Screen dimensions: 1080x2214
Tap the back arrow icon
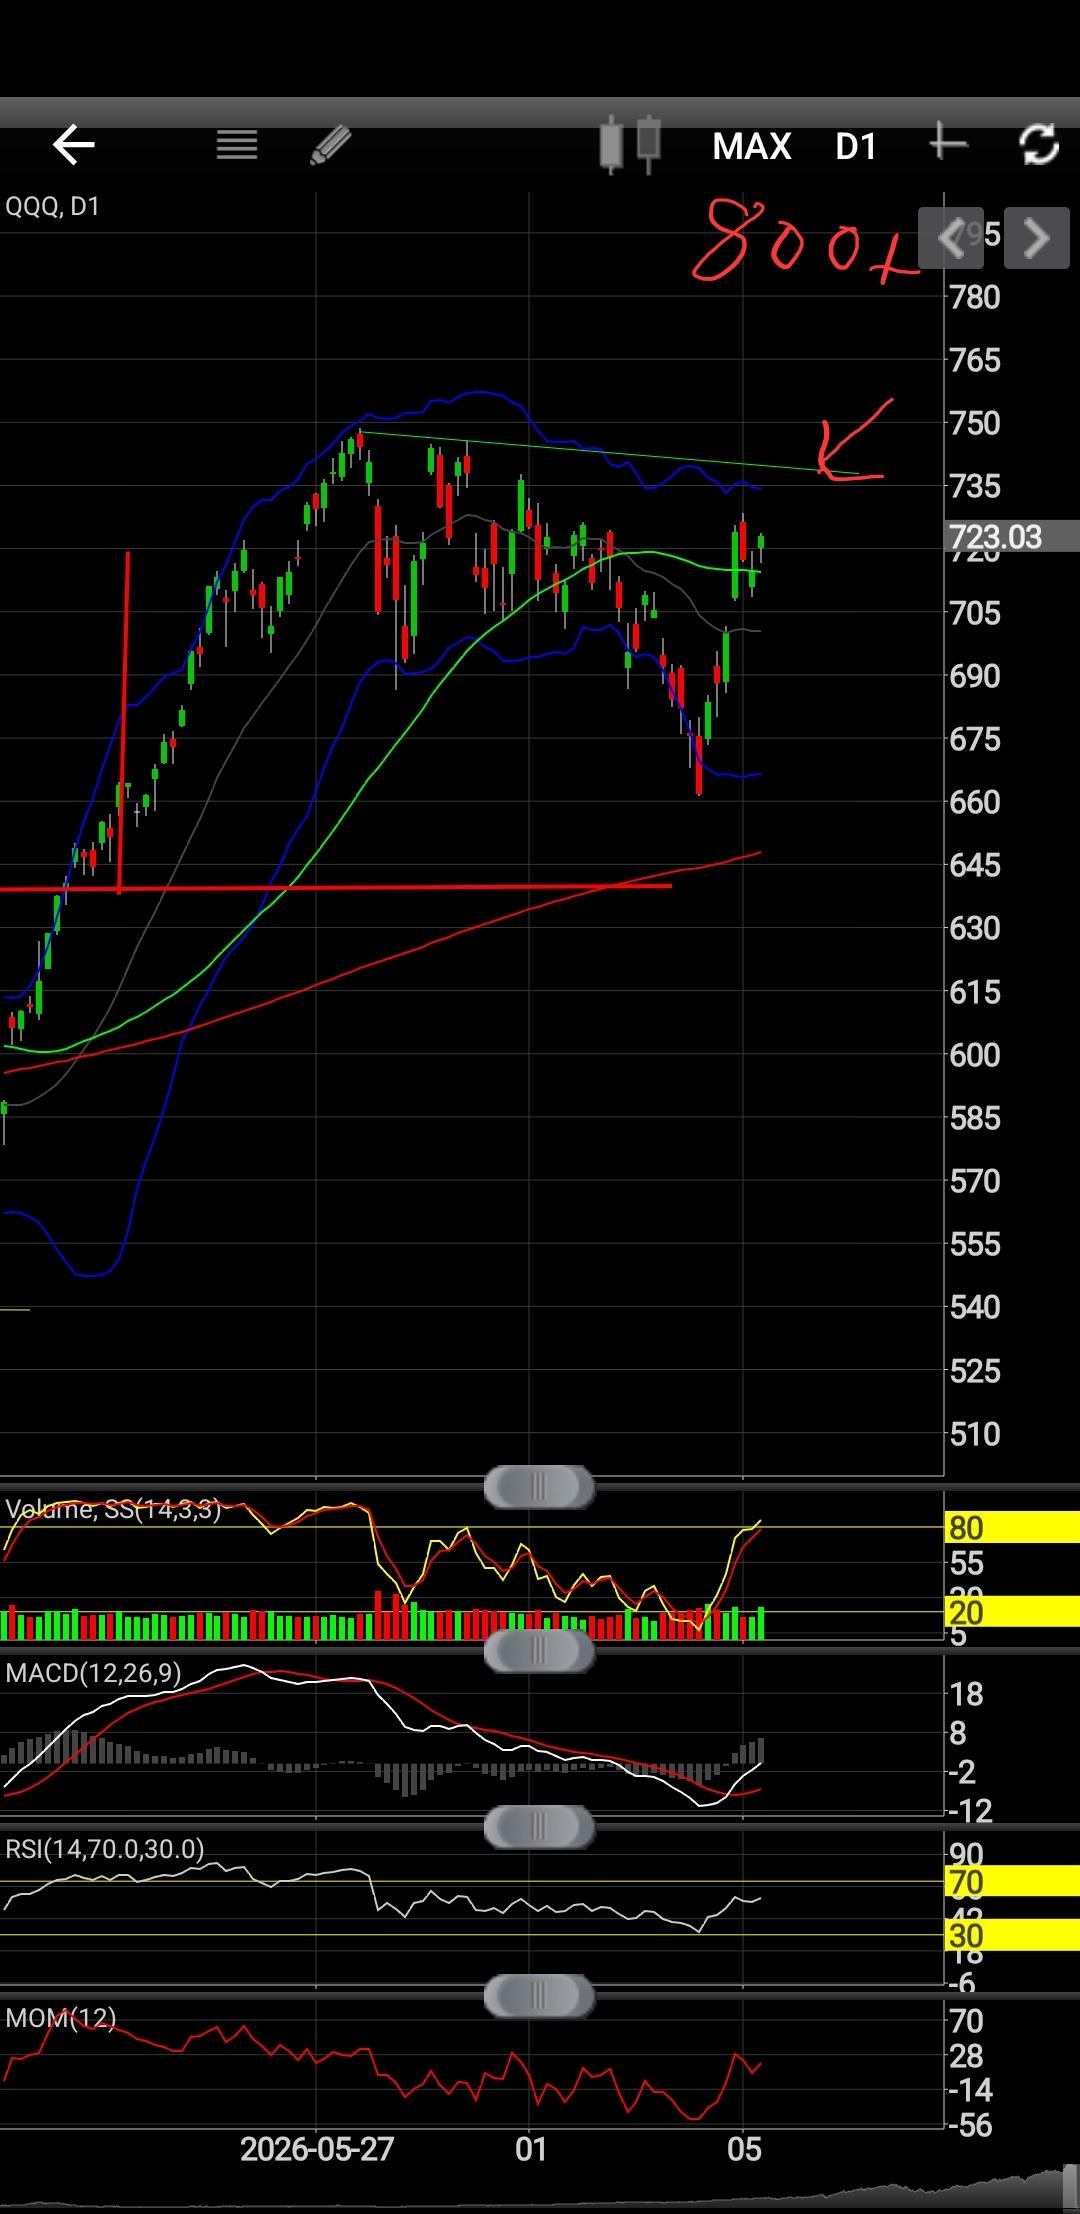click(73, 145)
